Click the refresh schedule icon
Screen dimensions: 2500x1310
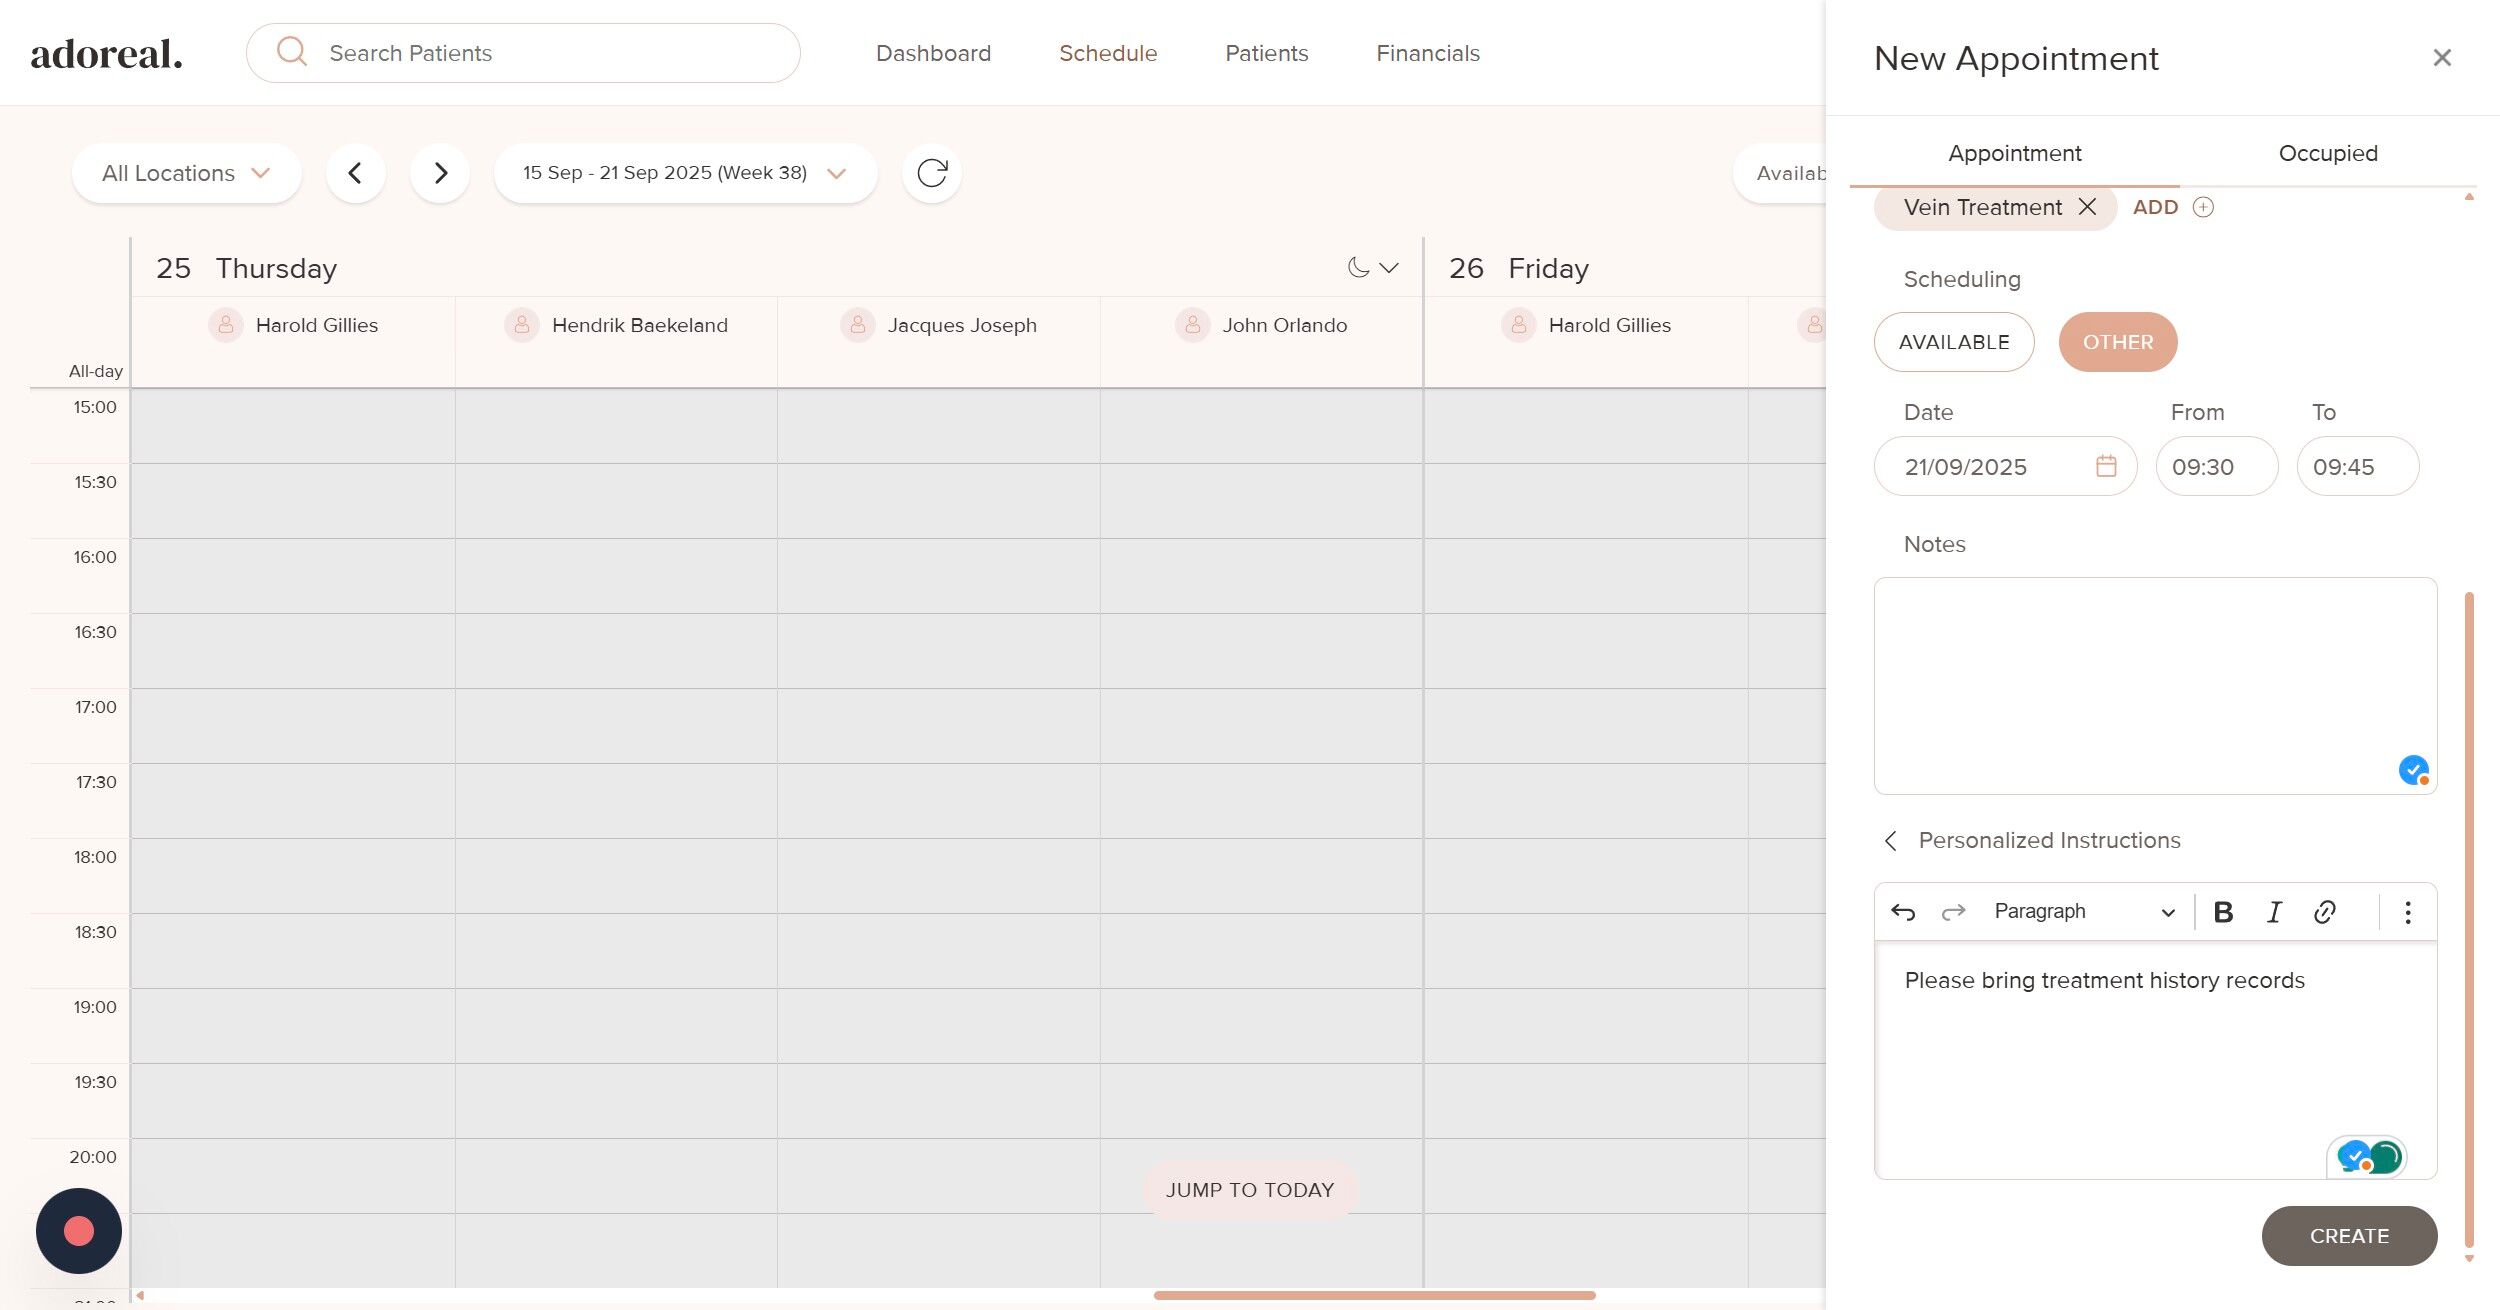tap(931, 173)
